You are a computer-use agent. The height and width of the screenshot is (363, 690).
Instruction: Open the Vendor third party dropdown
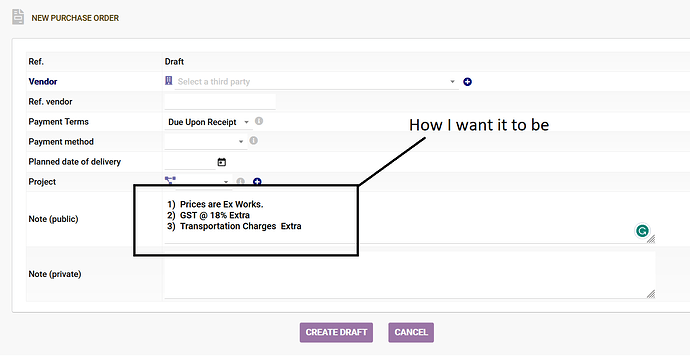point(316,82)
